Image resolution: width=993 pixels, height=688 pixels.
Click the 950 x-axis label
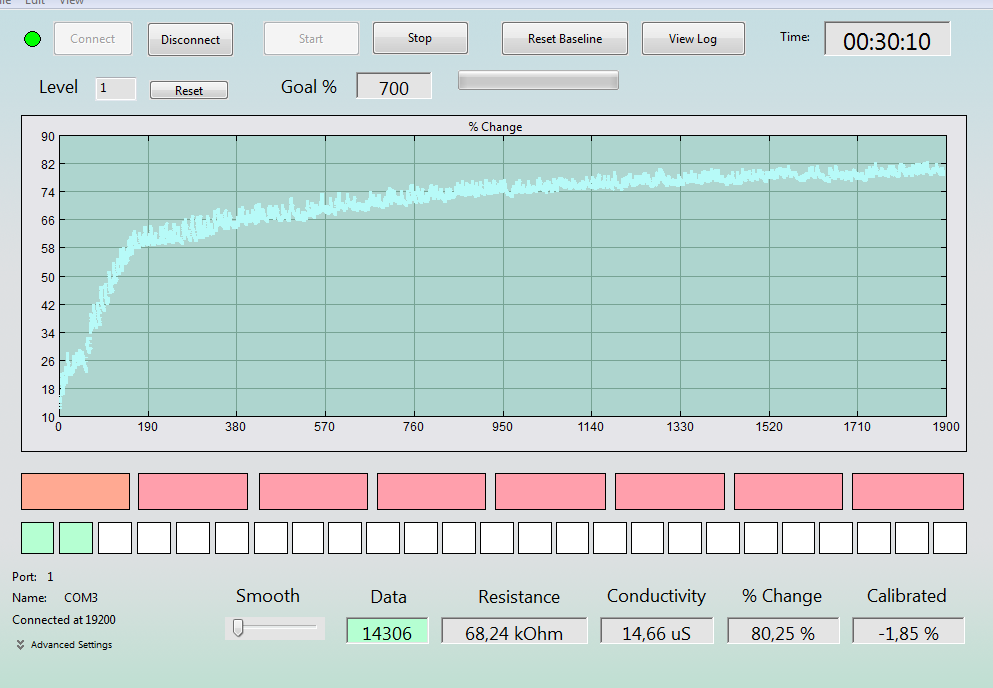pyautogui.click(x=502, y=427)
